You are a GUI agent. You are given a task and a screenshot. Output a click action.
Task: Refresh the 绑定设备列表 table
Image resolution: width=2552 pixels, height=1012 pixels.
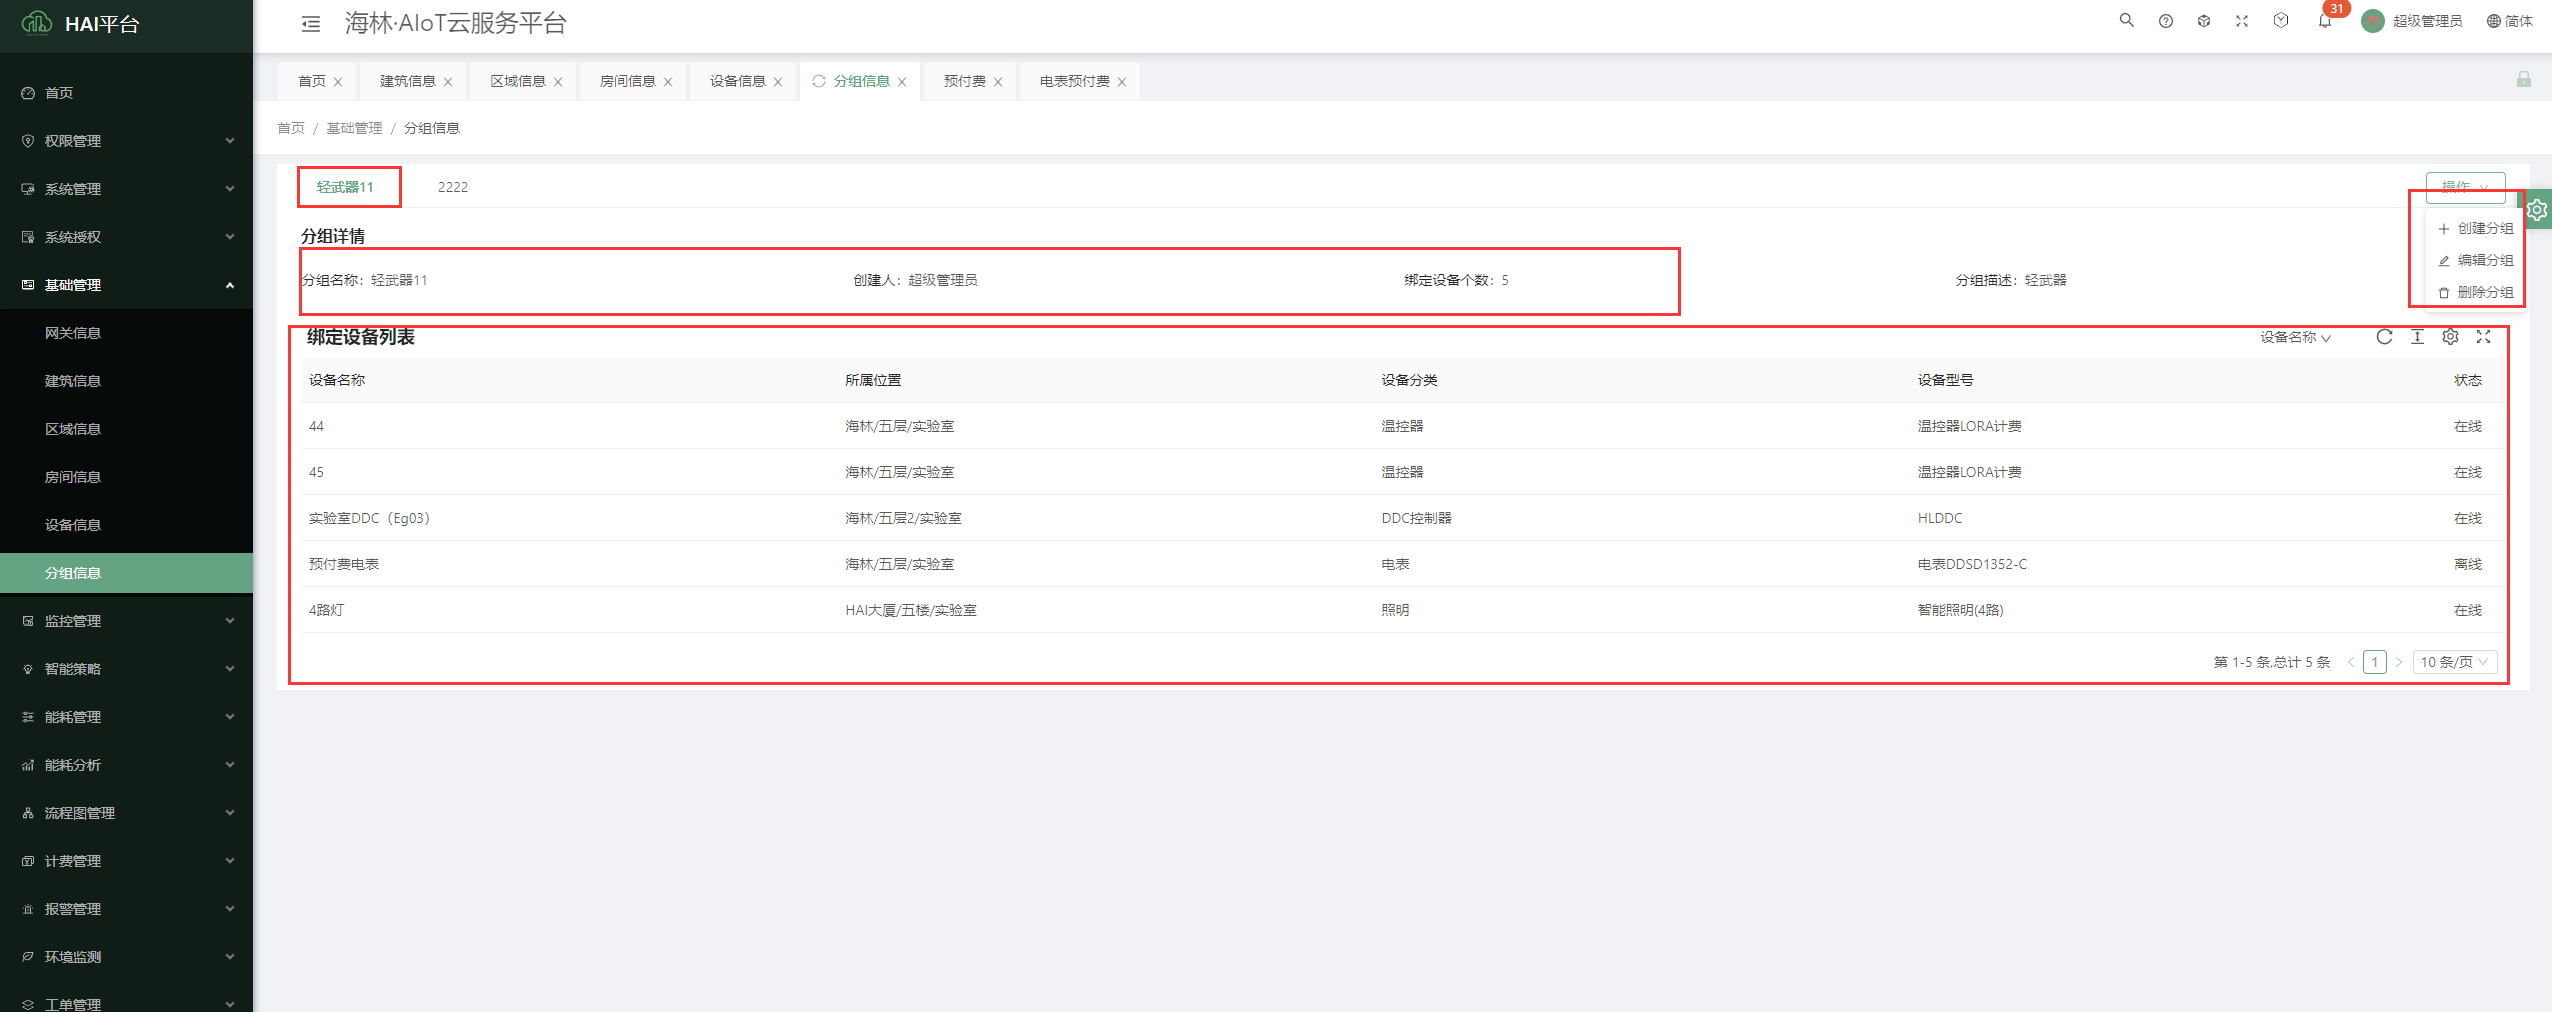tap(2384, 337)
